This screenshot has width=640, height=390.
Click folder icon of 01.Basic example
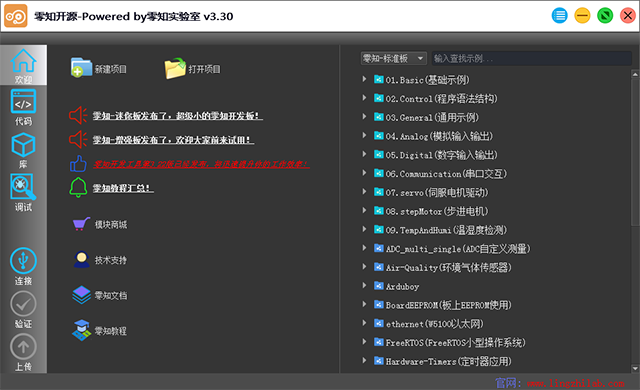(379, 79)
